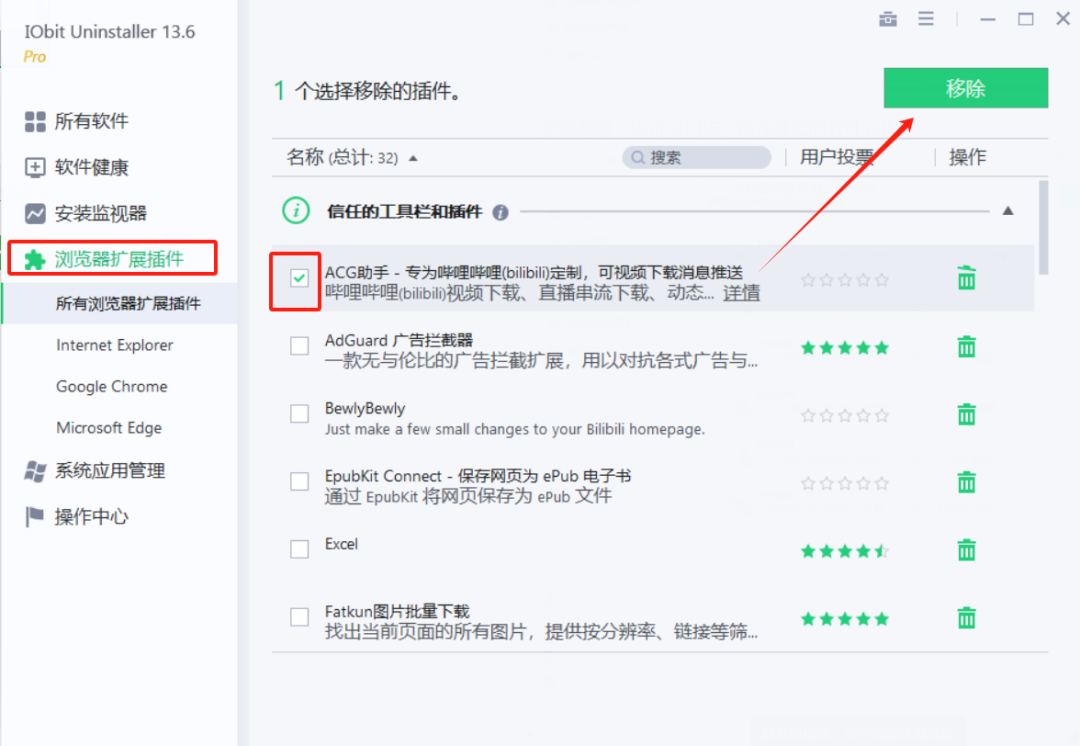Switch to Google Chrome extensions view
This screenshot has height=746, width=1080.
pos(110,386)
